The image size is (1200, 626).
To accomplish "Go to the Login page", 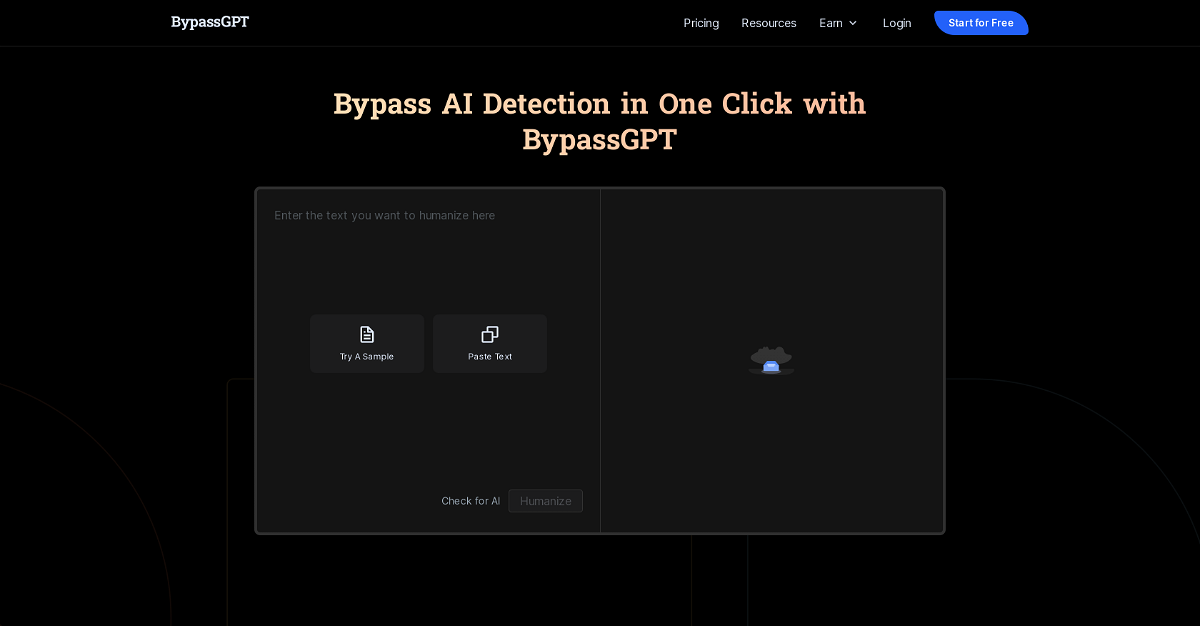I will point(897,23).
